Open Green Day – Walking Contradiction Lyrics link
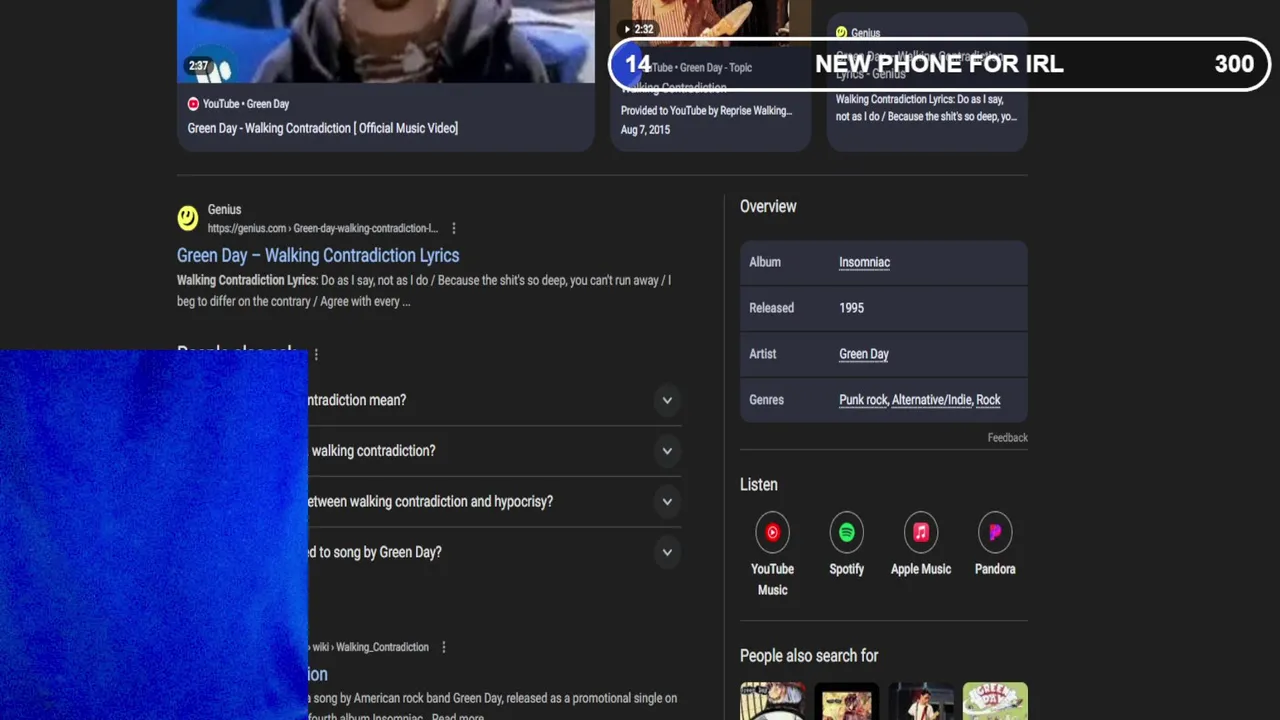Screen dimensions: 1280x720 coord(318,256)
